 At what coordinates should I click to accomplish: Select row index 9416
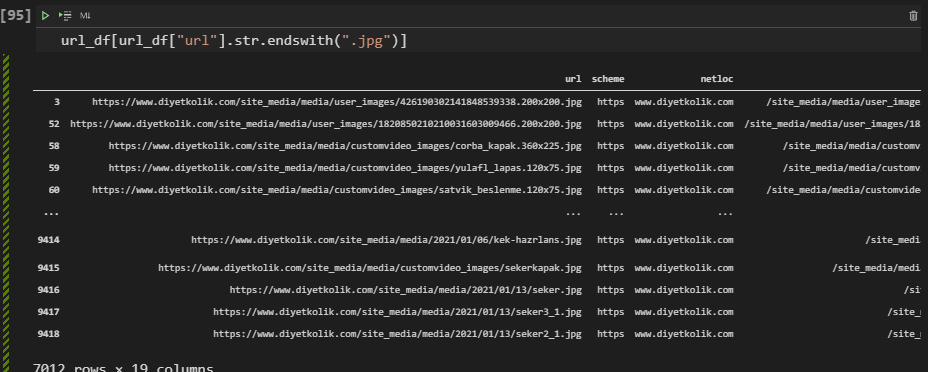click(x=48, y=290)
